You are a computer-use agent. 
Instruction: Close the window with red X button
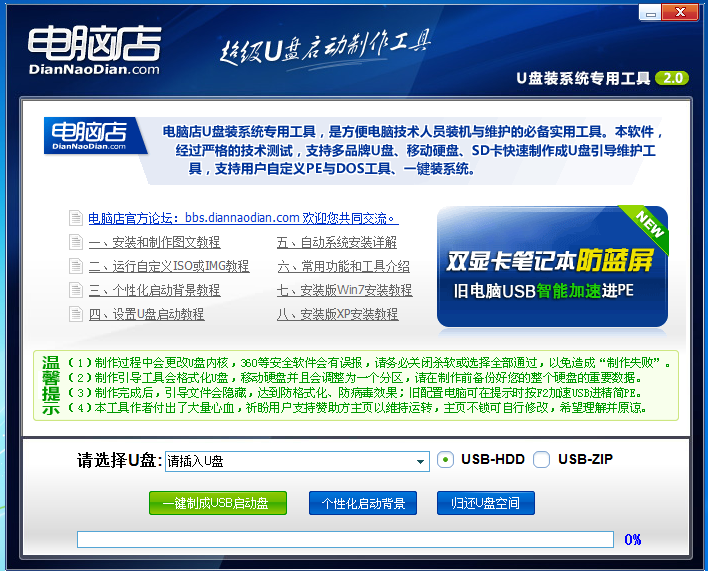tap(680, 13)
